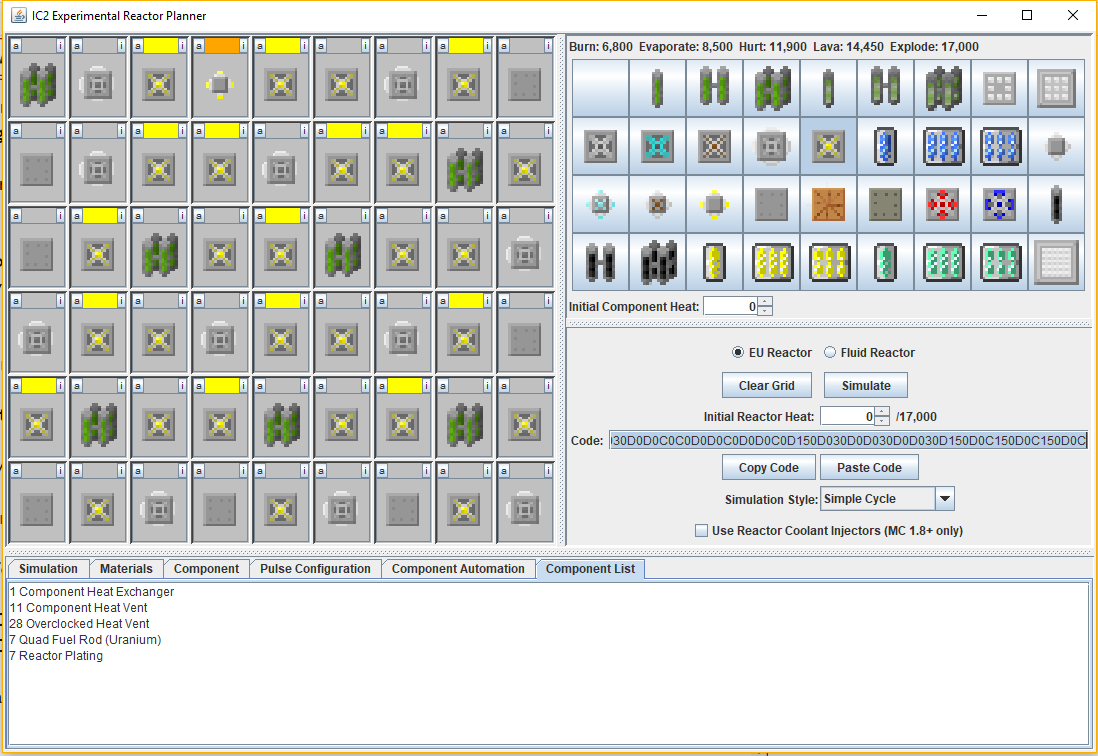Choose the Quad Fuel Rod (MOX) palette icon
The width and height of the screenshot is (1098, 756).
[943, 88]
